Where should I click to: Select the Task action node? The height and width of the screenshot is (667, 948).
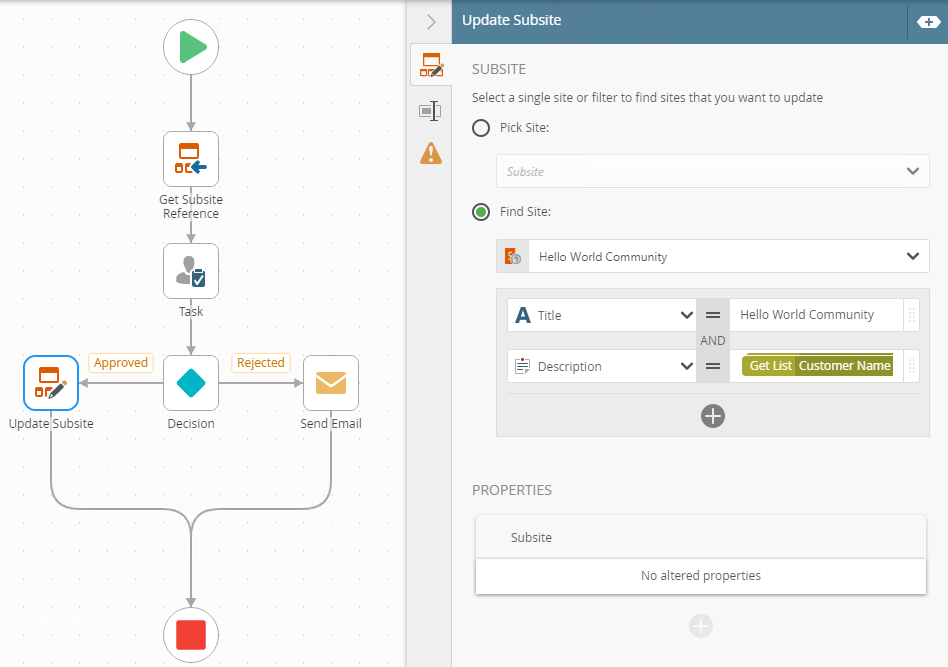coord(191,271)
